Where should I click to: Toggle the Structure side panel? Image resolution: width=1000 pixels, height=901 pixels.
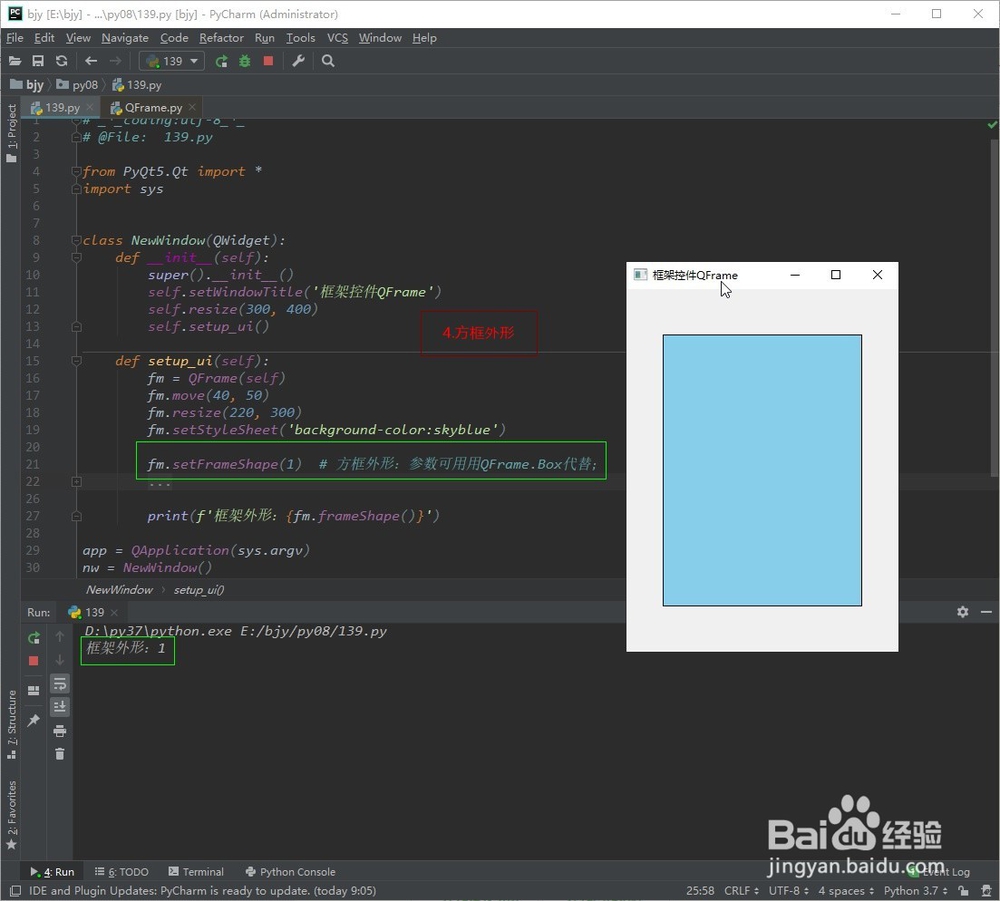click(x=11, y=725)
